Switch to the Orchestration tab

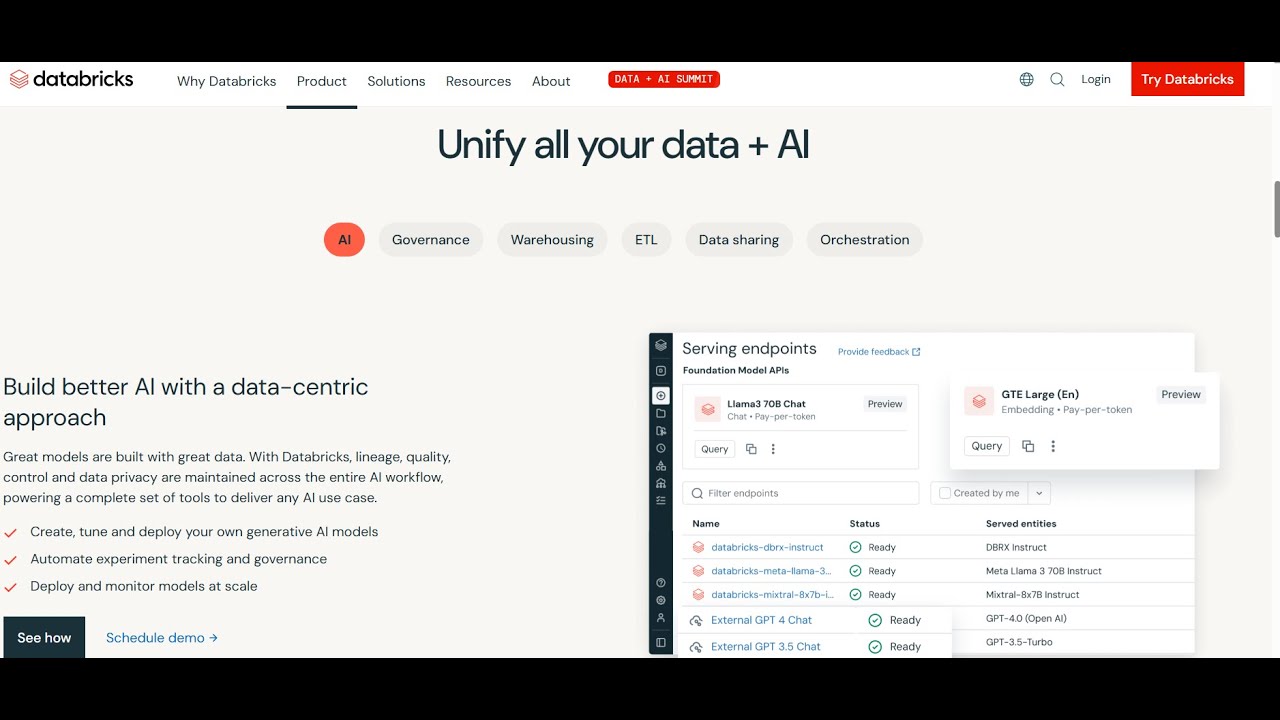(x=865, y=240)
